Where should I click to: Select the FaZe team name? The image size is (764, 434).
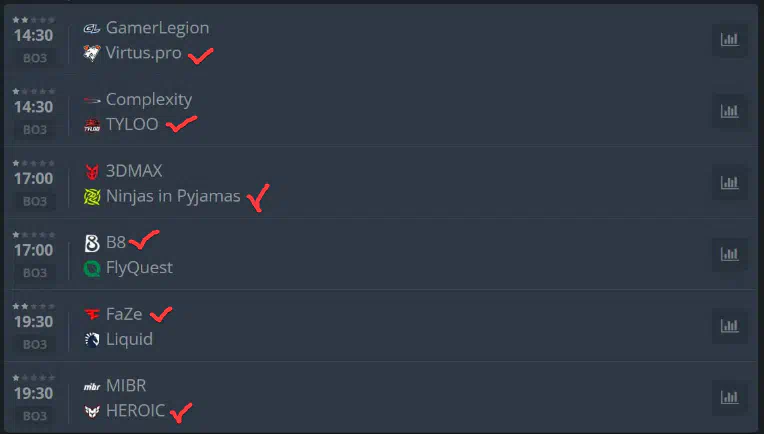pyautogui.click(x=124, y=314)
